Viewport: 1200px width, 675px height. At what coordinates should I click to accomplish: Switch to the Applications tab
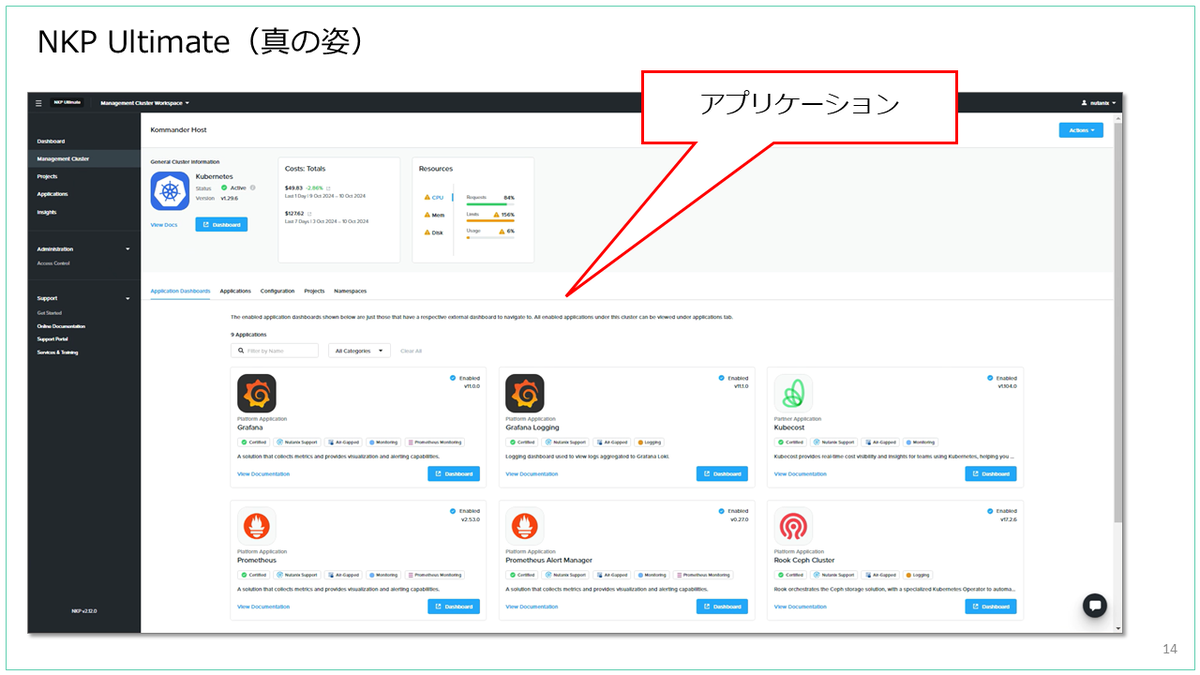click(235, 291)
